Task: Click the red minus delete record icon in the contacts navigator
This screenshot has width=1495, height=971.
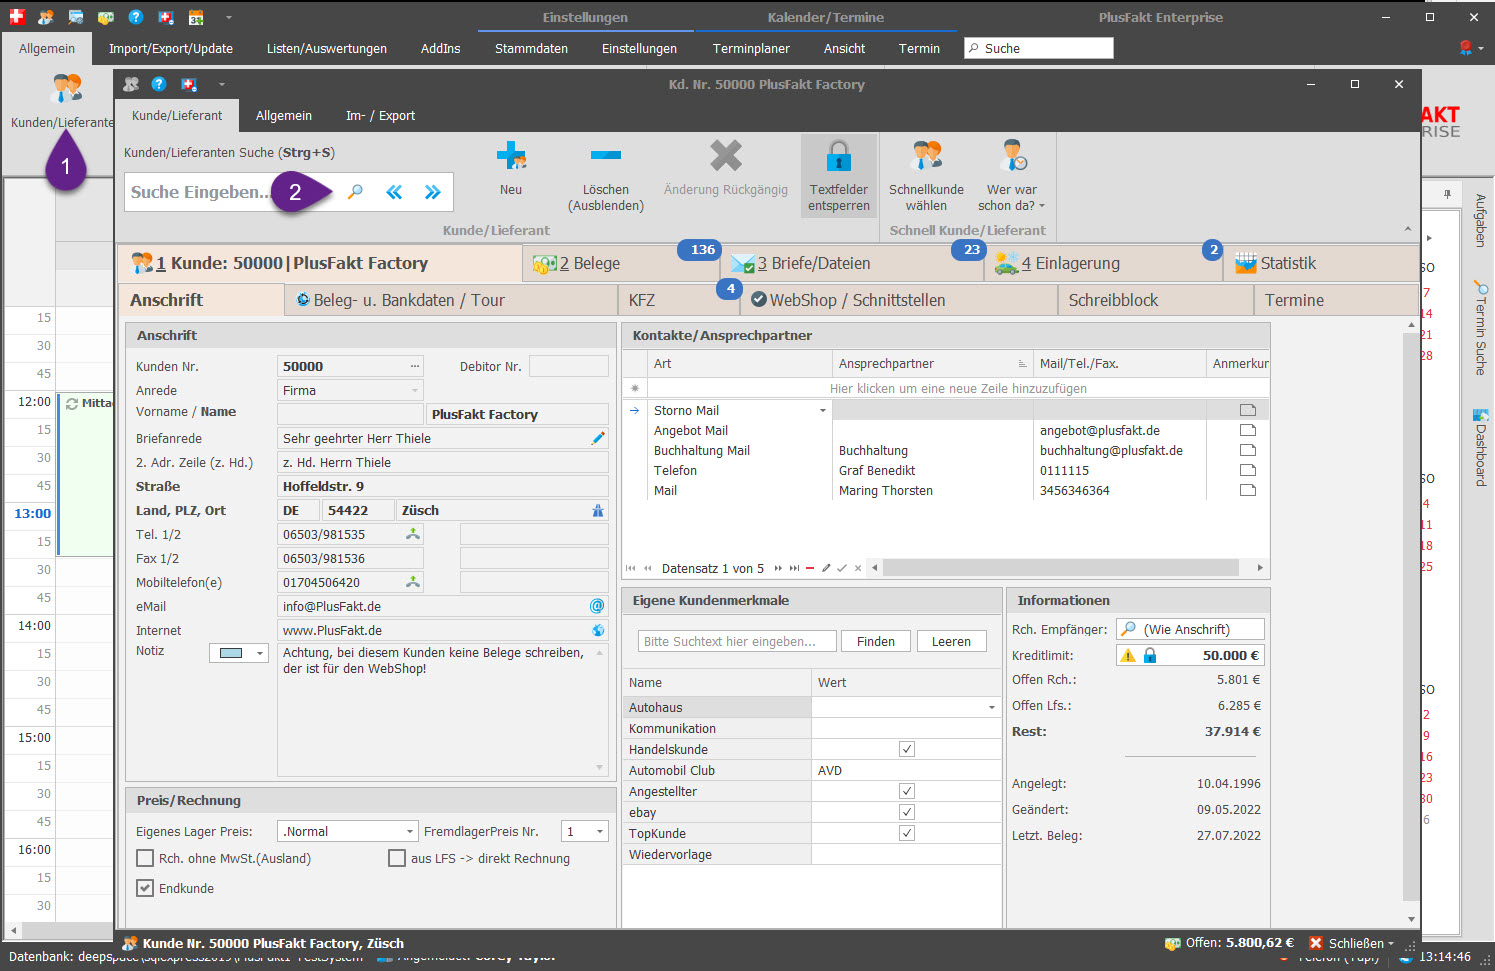Action: pyautogui.click(x=810, y=568)
